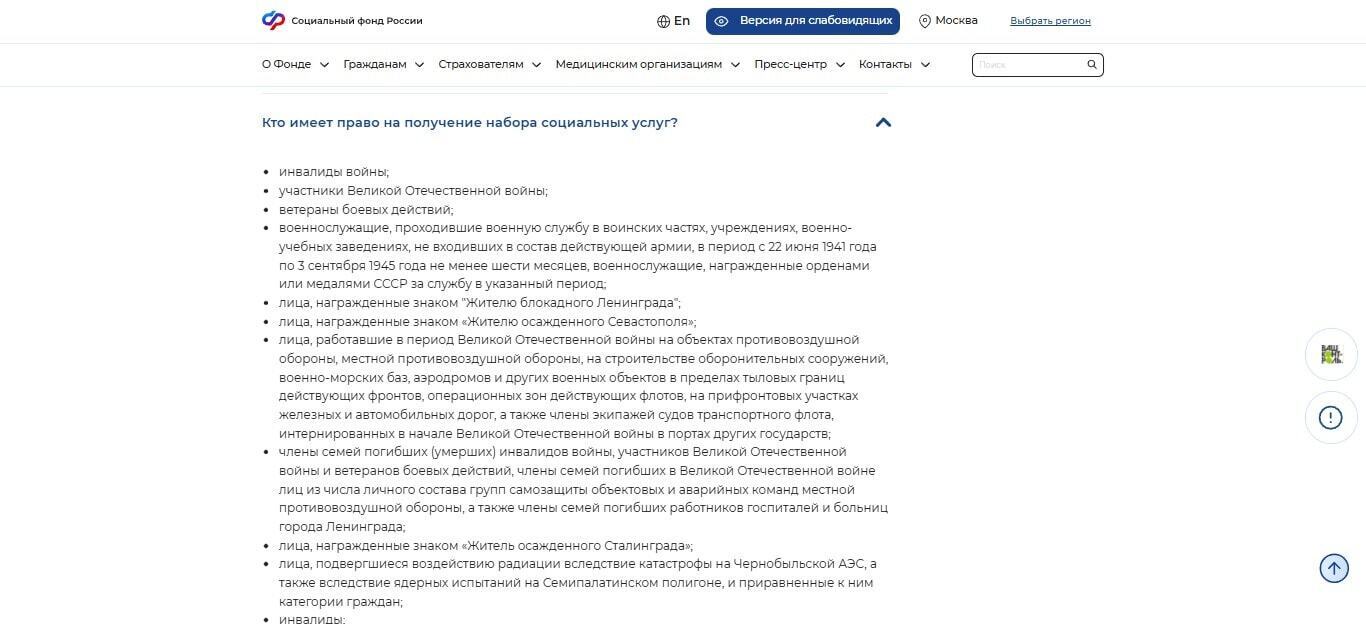The height and width of the screenshot is (624, 1366).
Task: Expand the О Фонде dropdown menu
Action: point(295,64)
